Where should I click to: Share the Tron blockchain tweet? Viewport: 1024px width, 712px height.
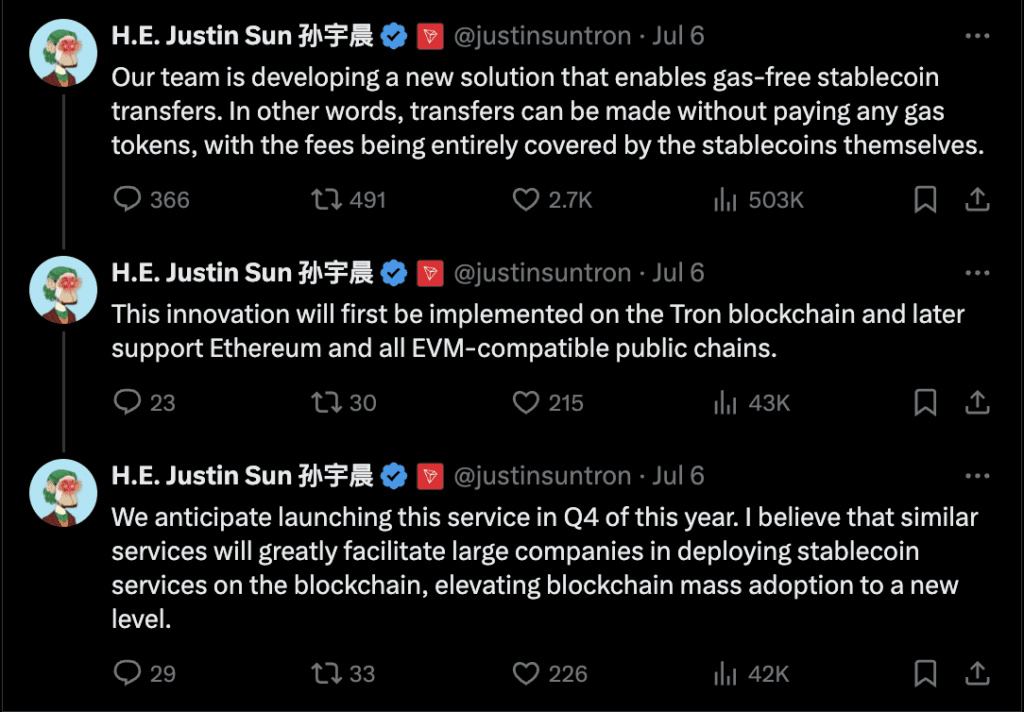coord(976,402)
